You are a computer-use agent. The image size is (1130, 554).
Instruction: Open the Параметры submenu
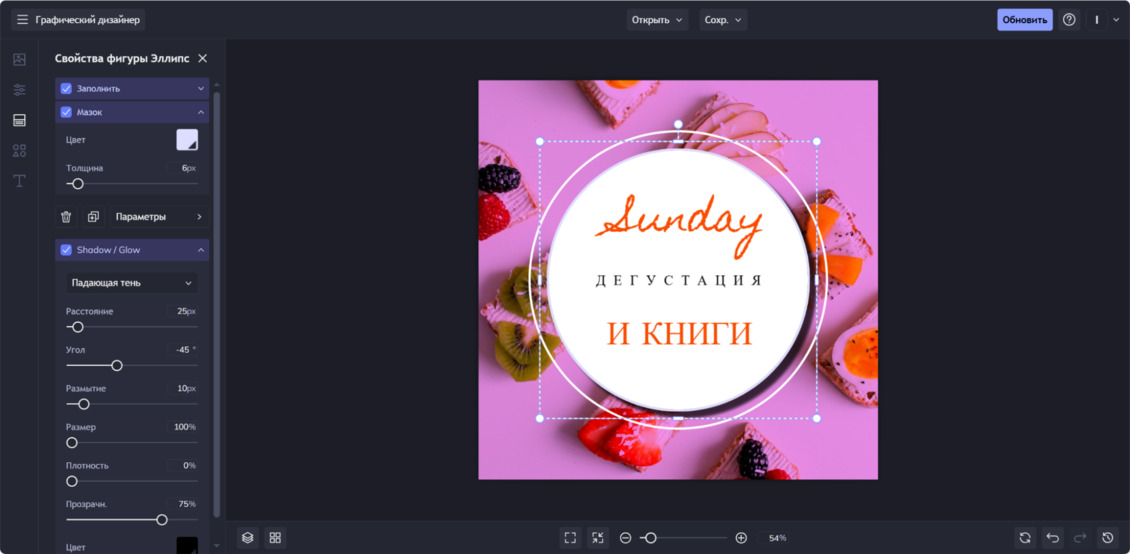point(159,217)
